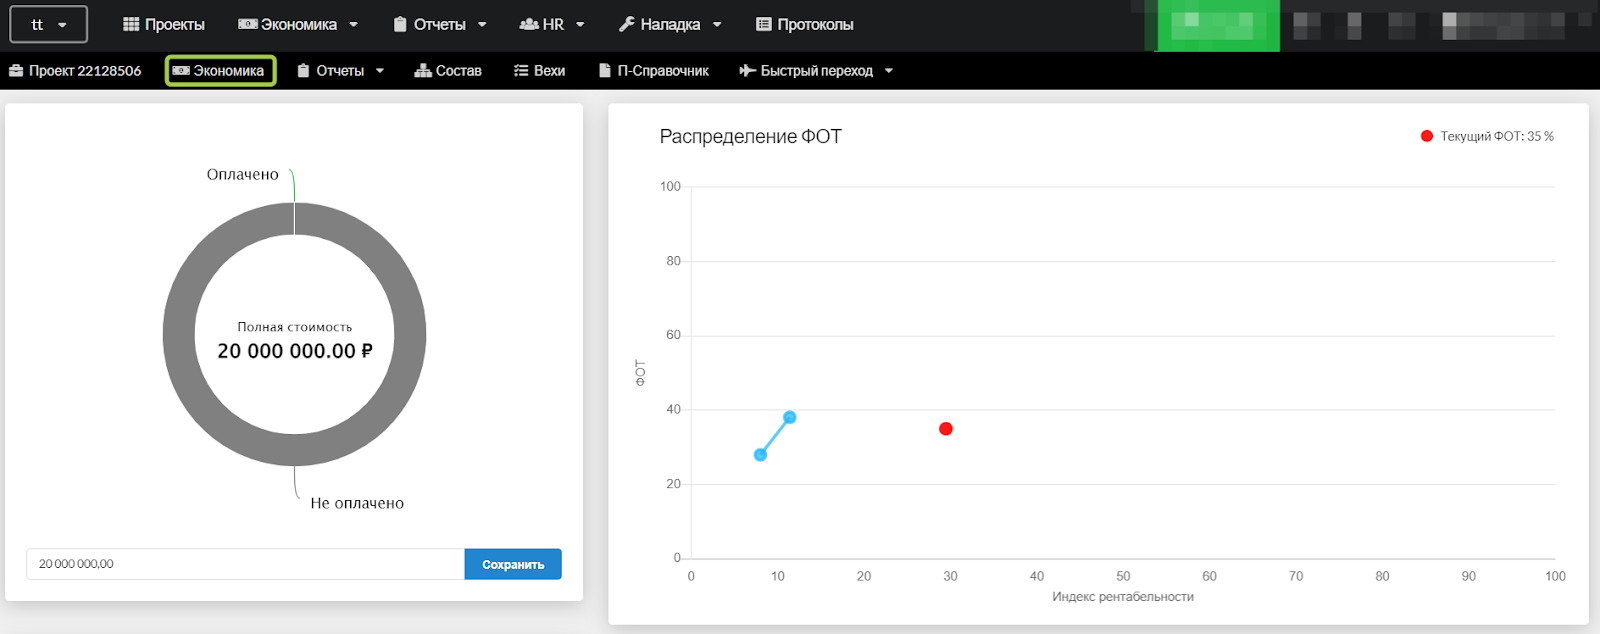Image resolution: width=1600 pixels, height=634 pixels.
Task: Open the Состав tab
Action: 448,71
